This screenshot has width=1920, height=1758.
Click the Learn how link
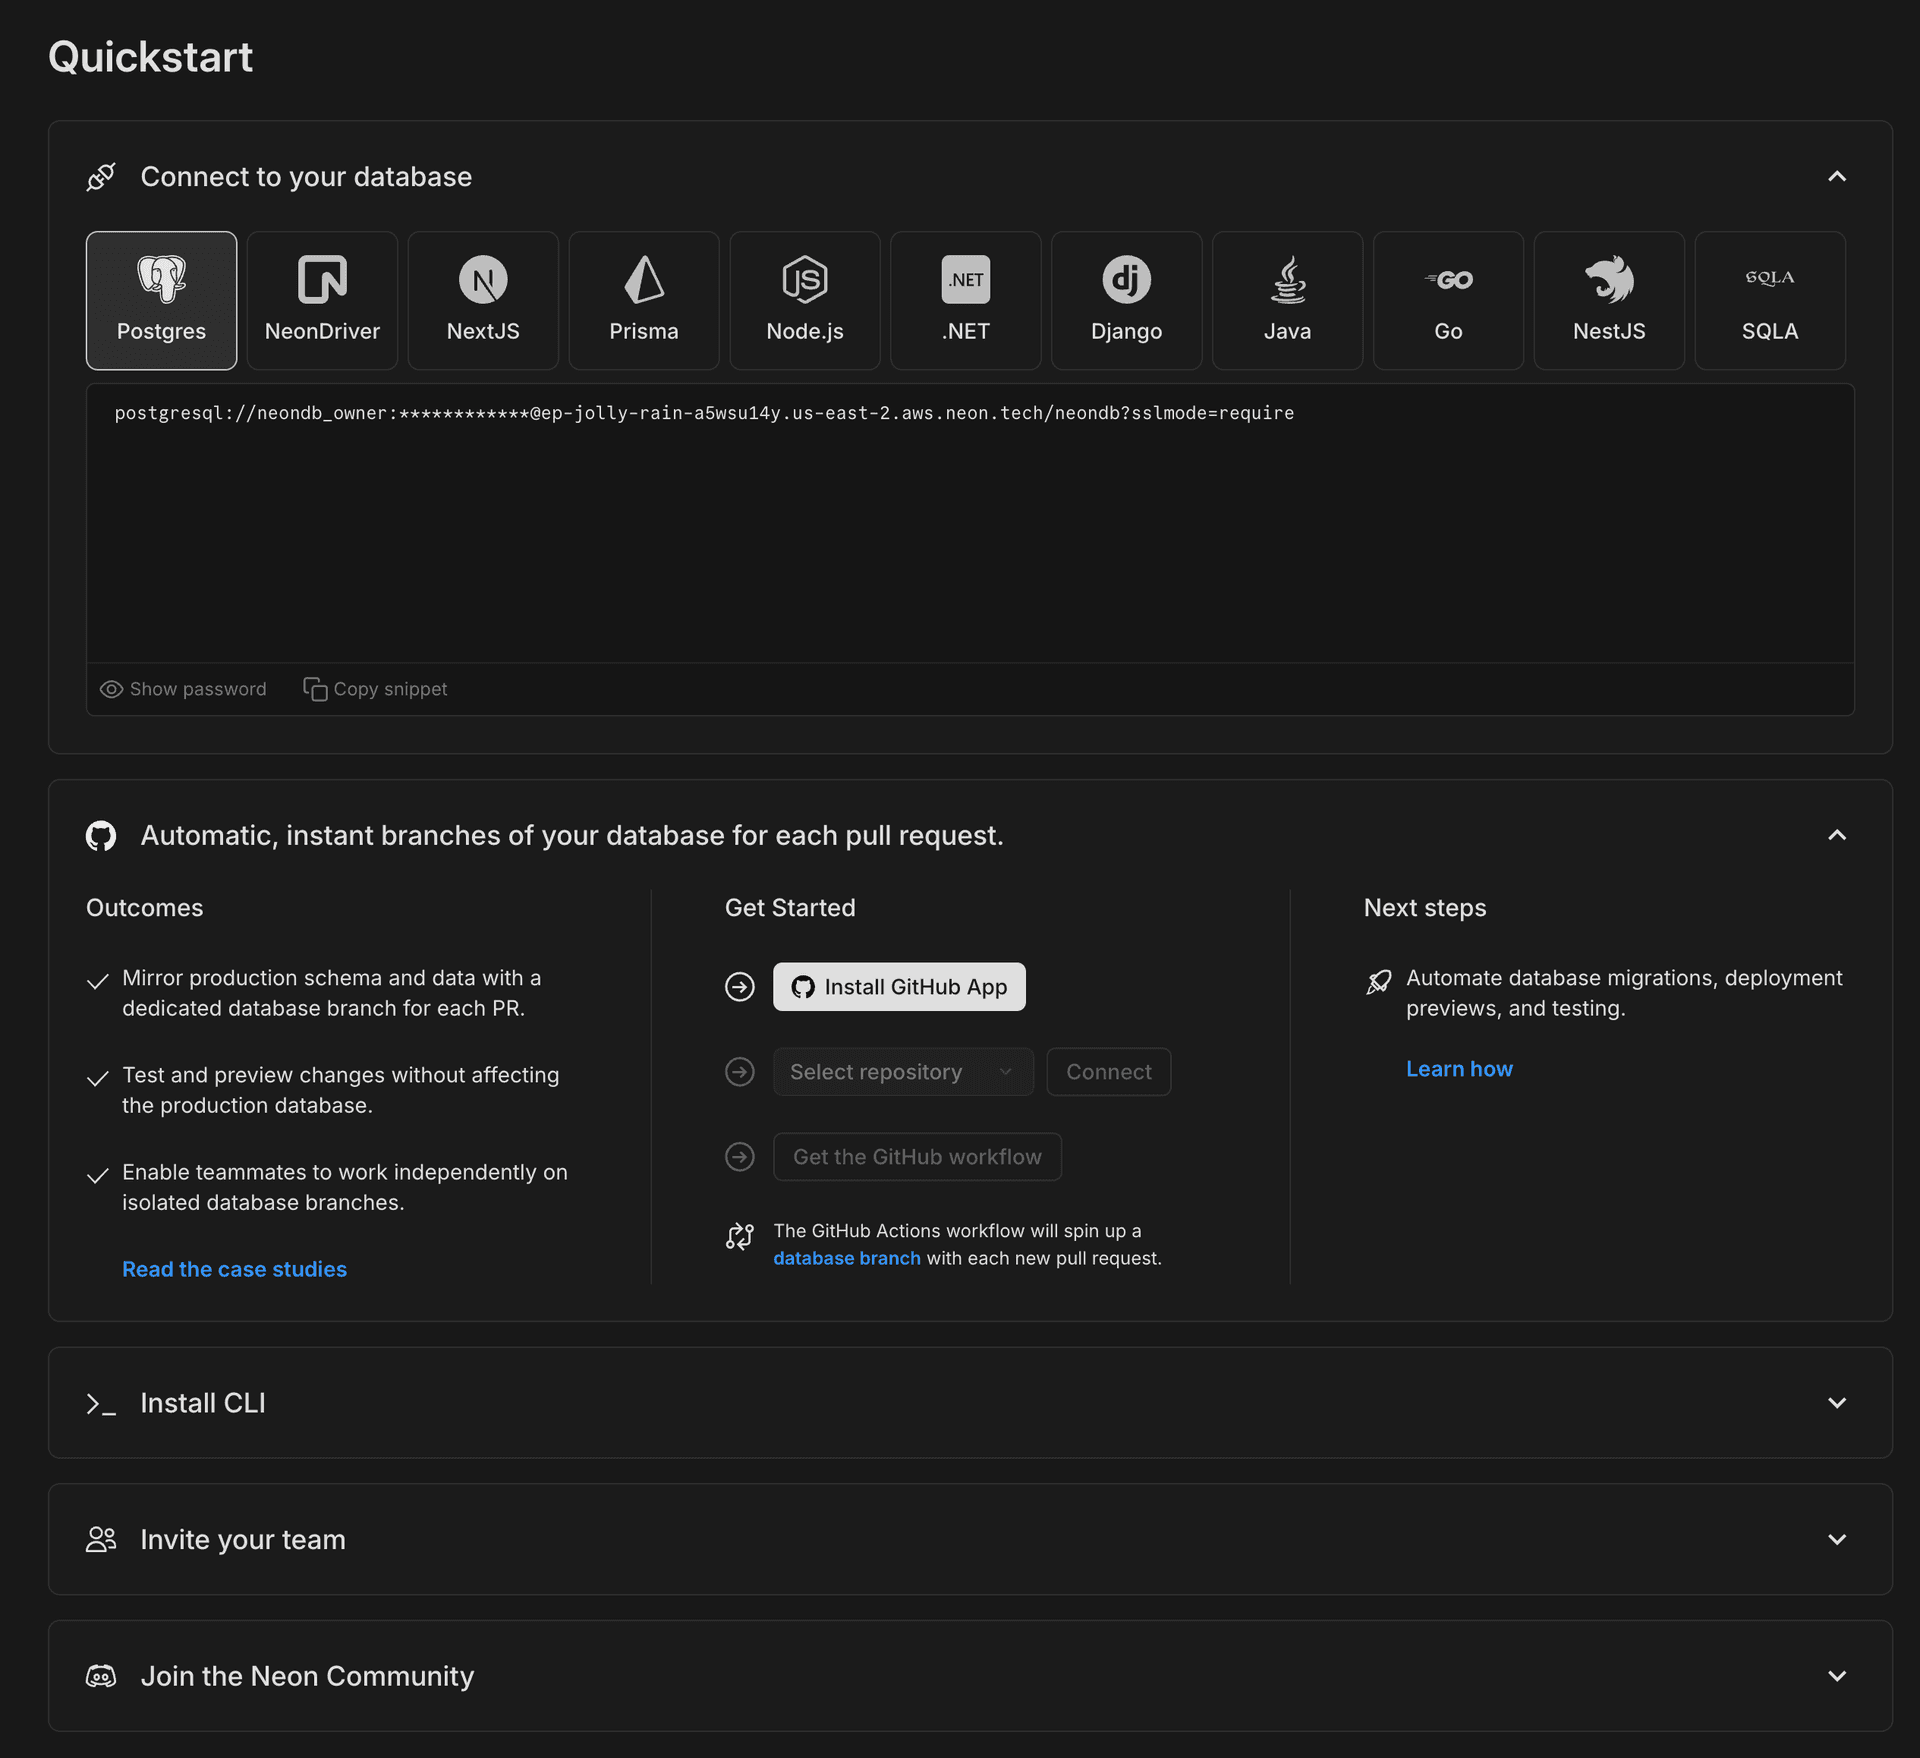click(1459, 1068)
